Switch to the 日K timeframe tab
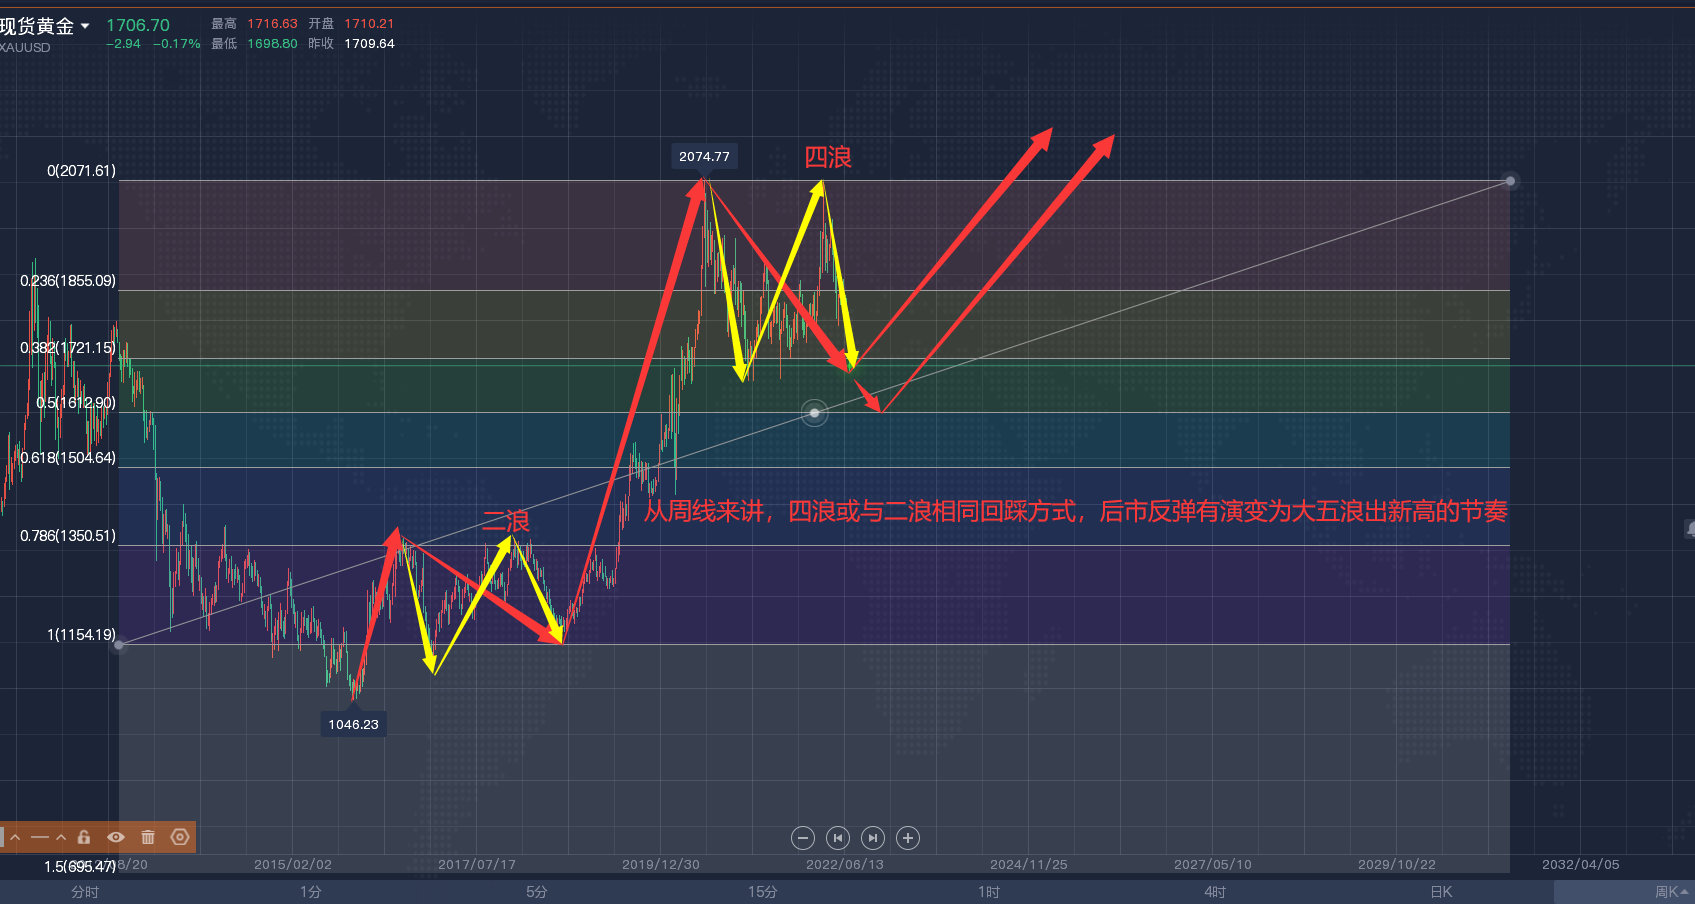1695x904 pixels. pos(1441,892)
